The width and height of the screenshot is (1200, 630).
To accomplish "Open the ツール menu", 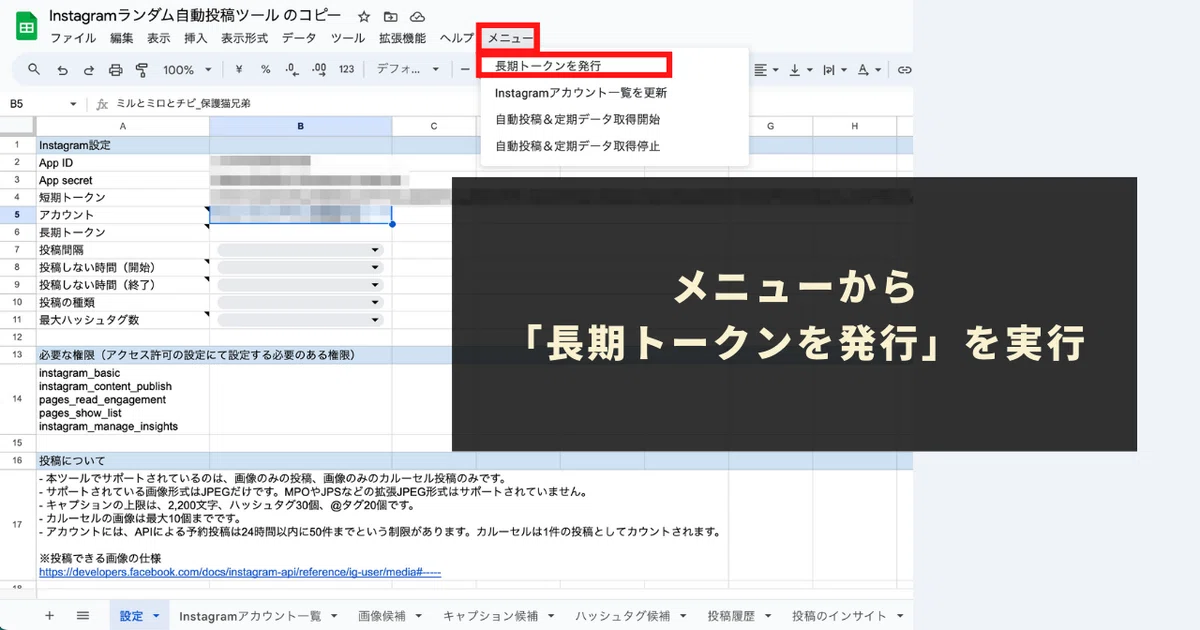I will click(348, 38).
